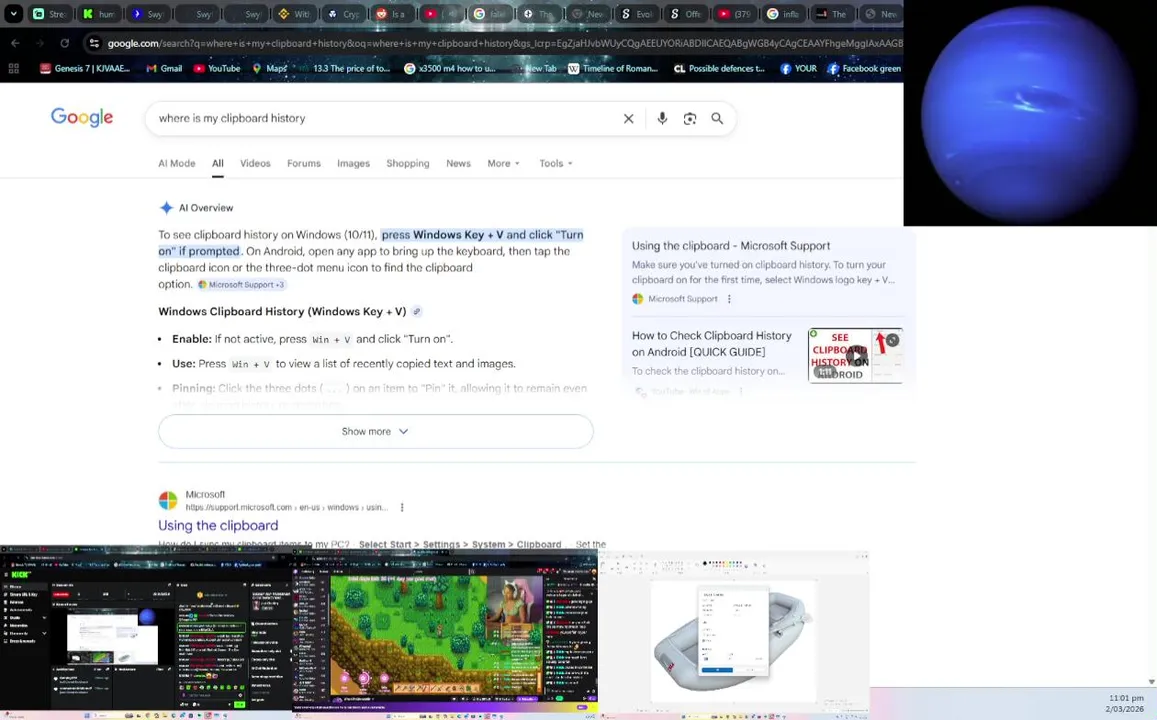Switch to the 'Cryp' browser tab
Screen dimensions: 1157x720
[x=343, y=13]
